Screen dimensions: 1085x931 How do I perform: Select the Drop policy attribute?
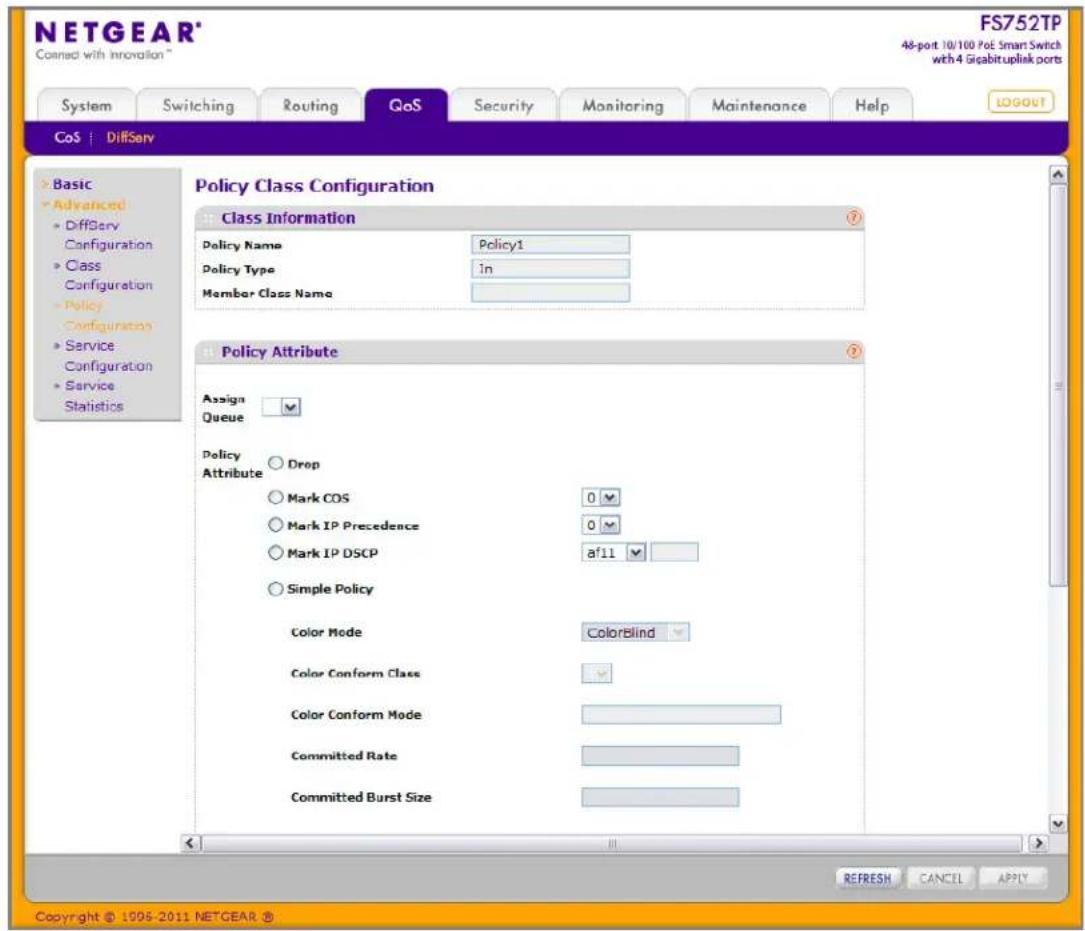click(275, 463)
